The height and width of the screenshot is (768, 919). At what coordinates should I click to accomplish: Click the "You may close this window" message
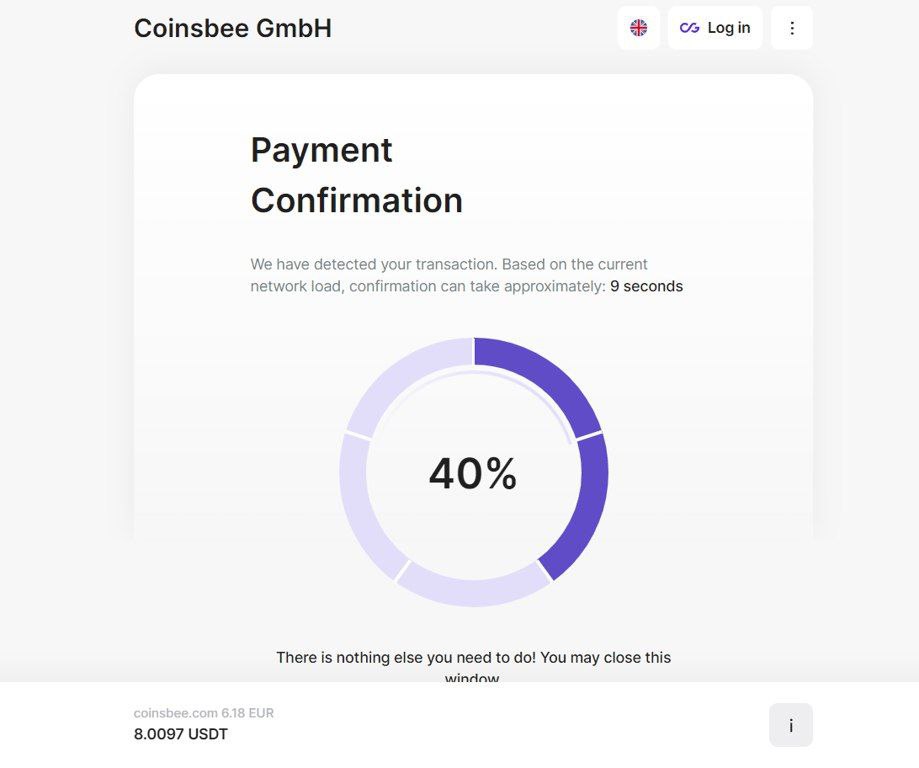coord(473,658)
